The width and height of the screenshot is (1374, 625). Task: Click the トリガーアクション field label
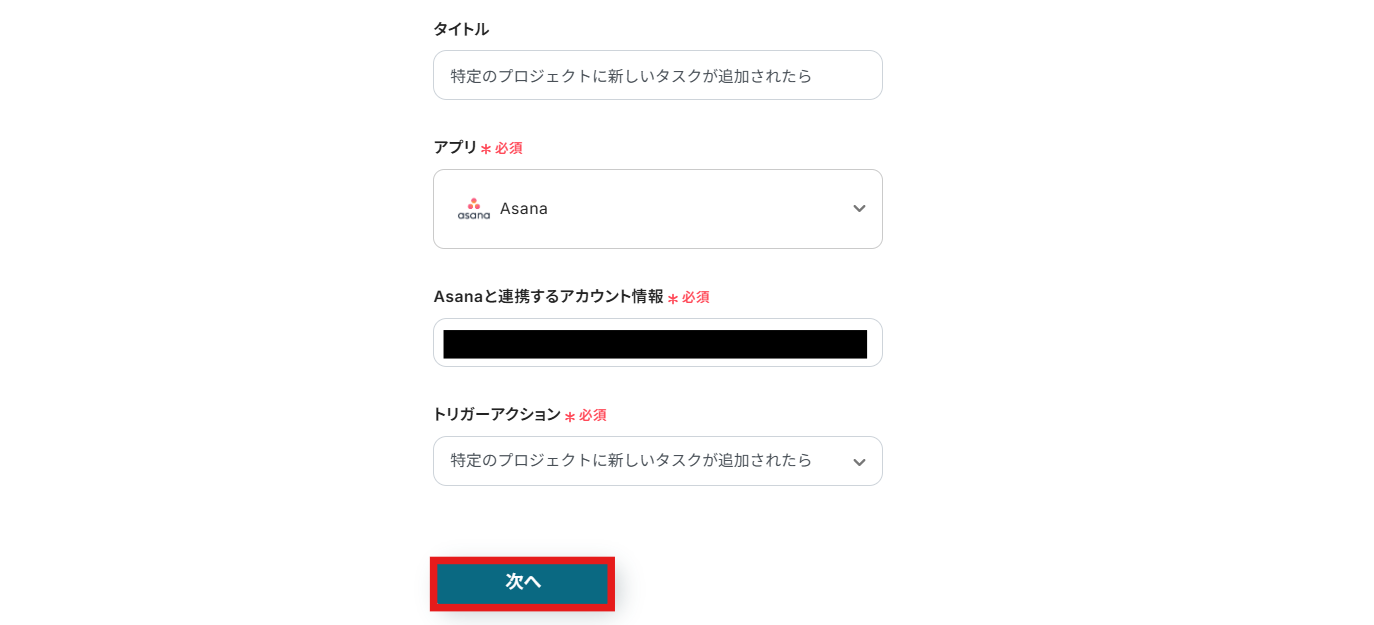[497, 414]
